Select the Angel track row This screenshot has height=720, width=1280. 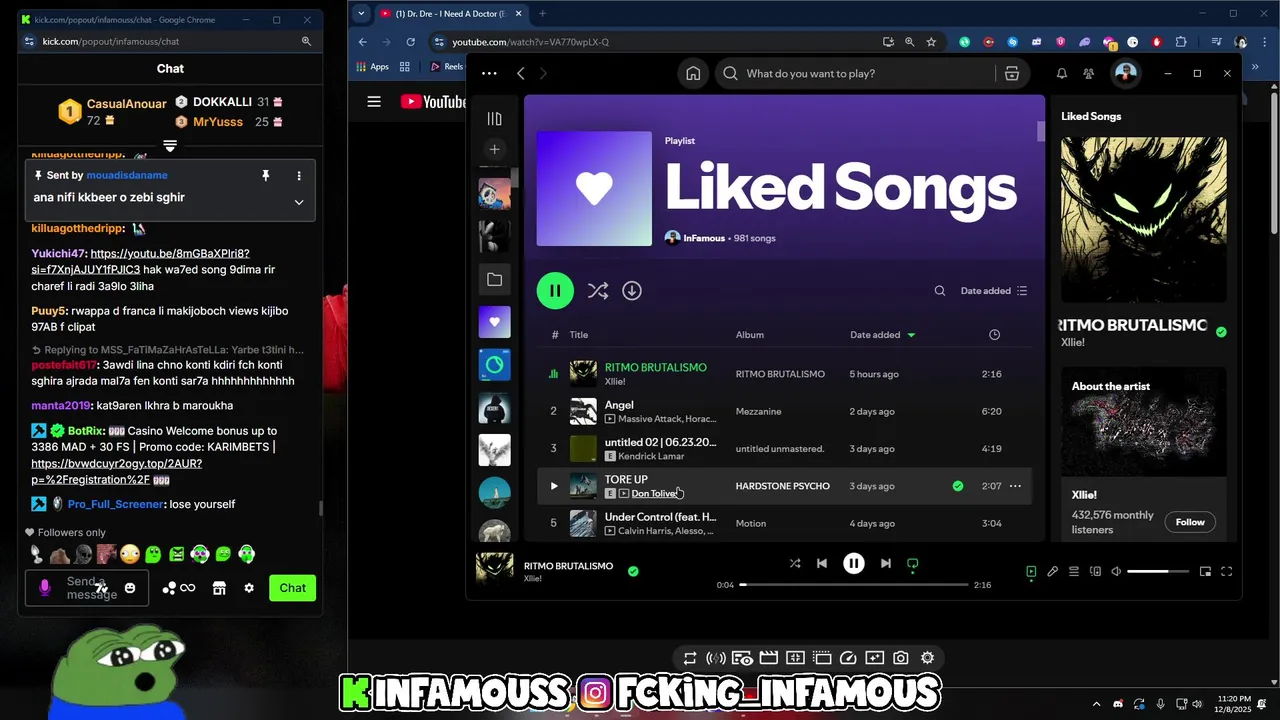point(785,411)
